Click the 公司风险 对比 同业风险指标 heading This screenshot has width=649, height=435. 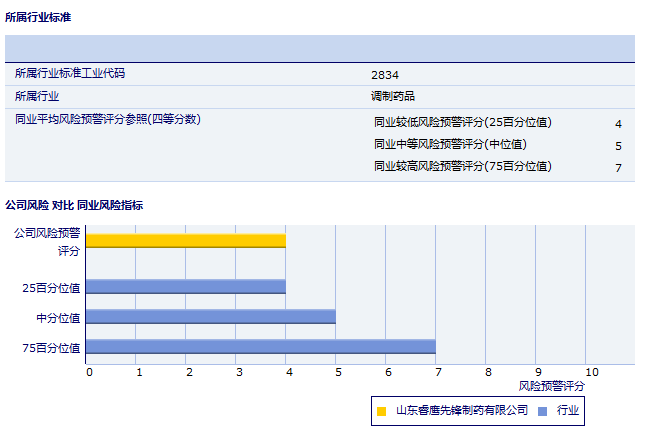tap(74, 205)
